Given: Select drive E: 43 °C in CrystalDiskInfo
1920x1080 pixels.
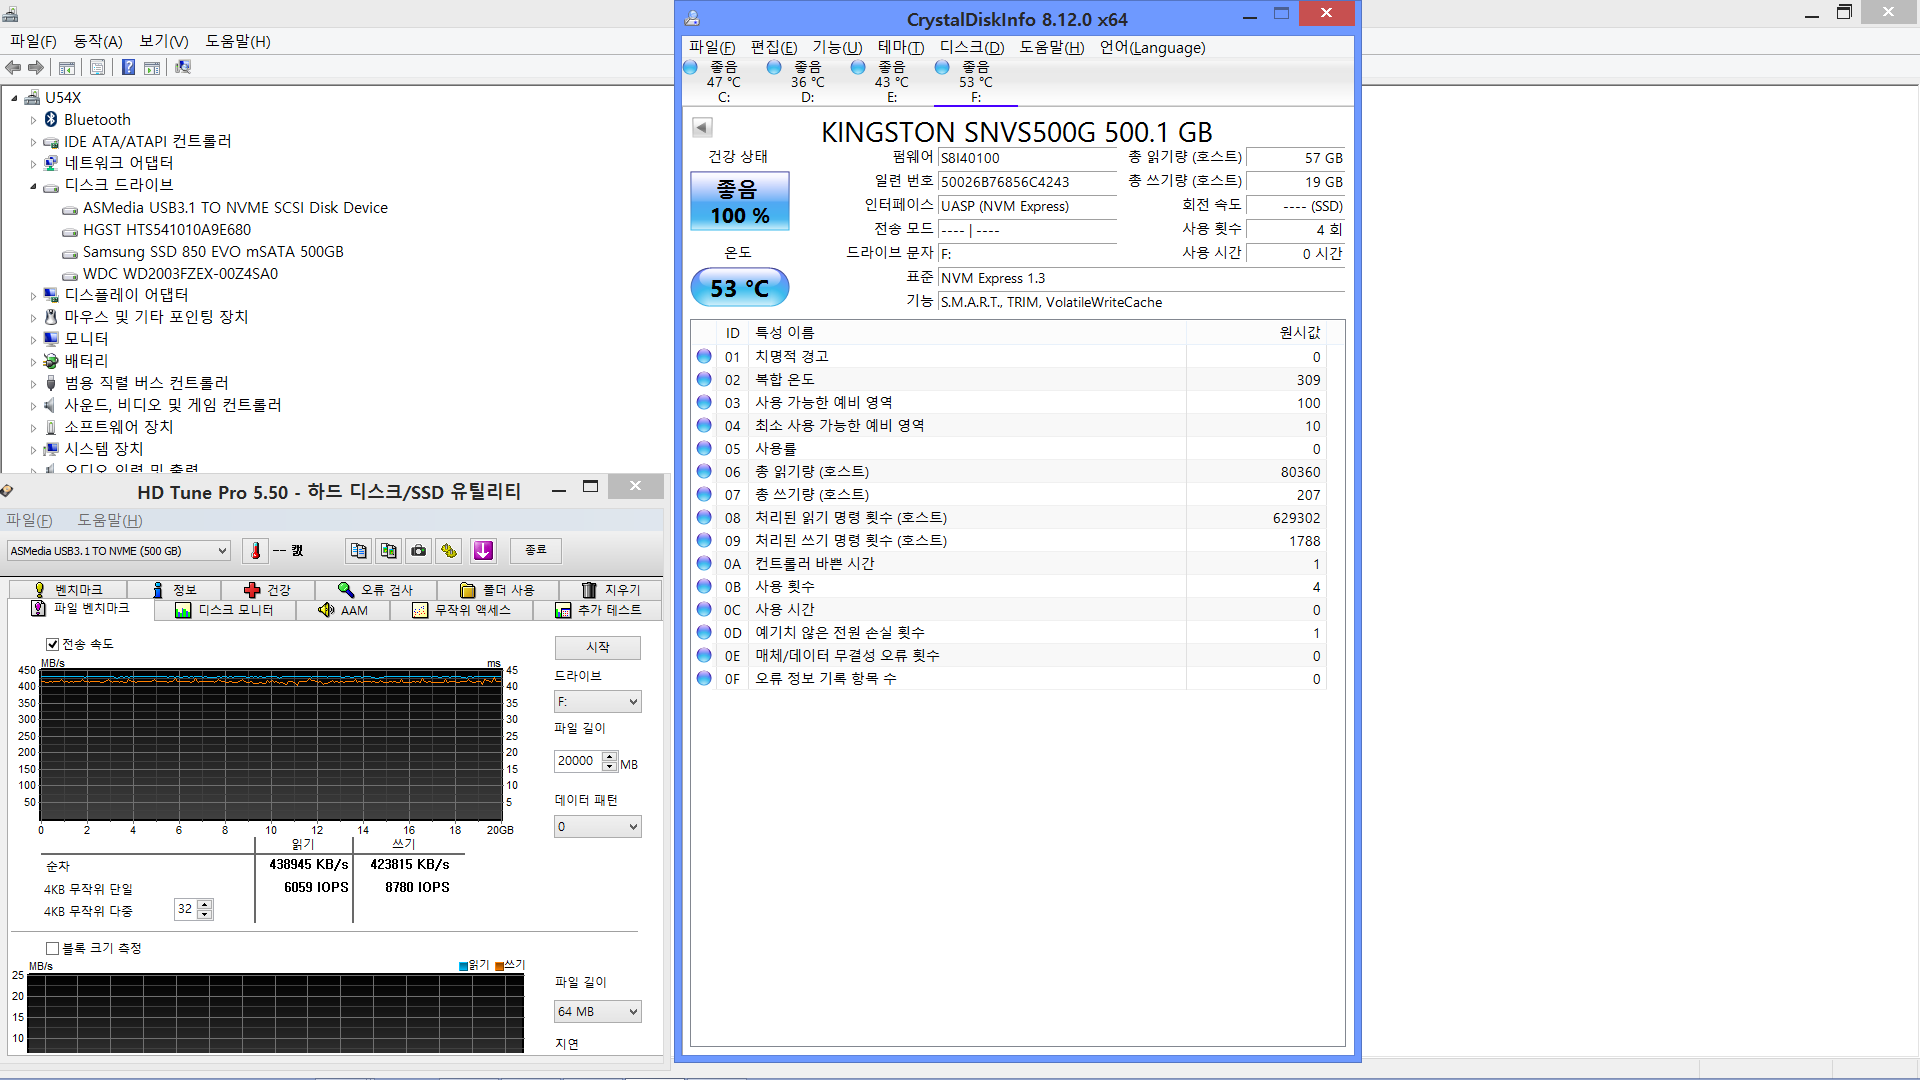Looking at the screenshot, I should (x=891, y=82).
